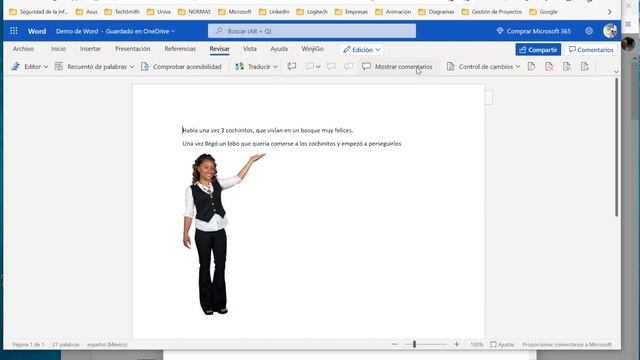Expand the Control de cambios arrow
This screenshot has width=640, height=360.
pos(518,67)
